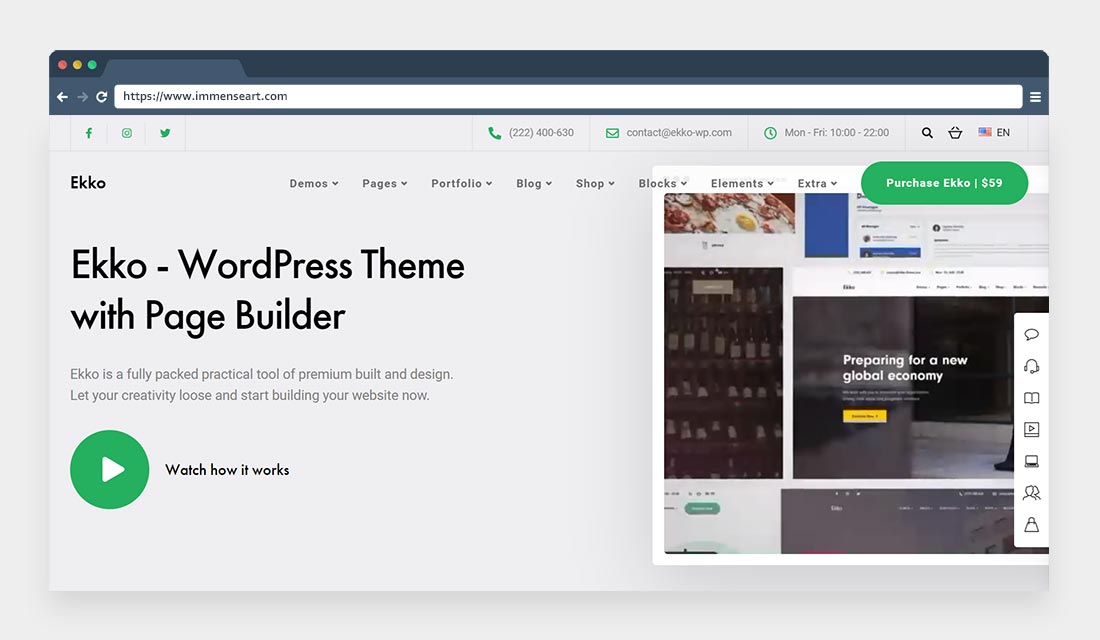Click the US flag language icon
The width and height of the screenshot is (1100, 640).
(x=985, y=132)
